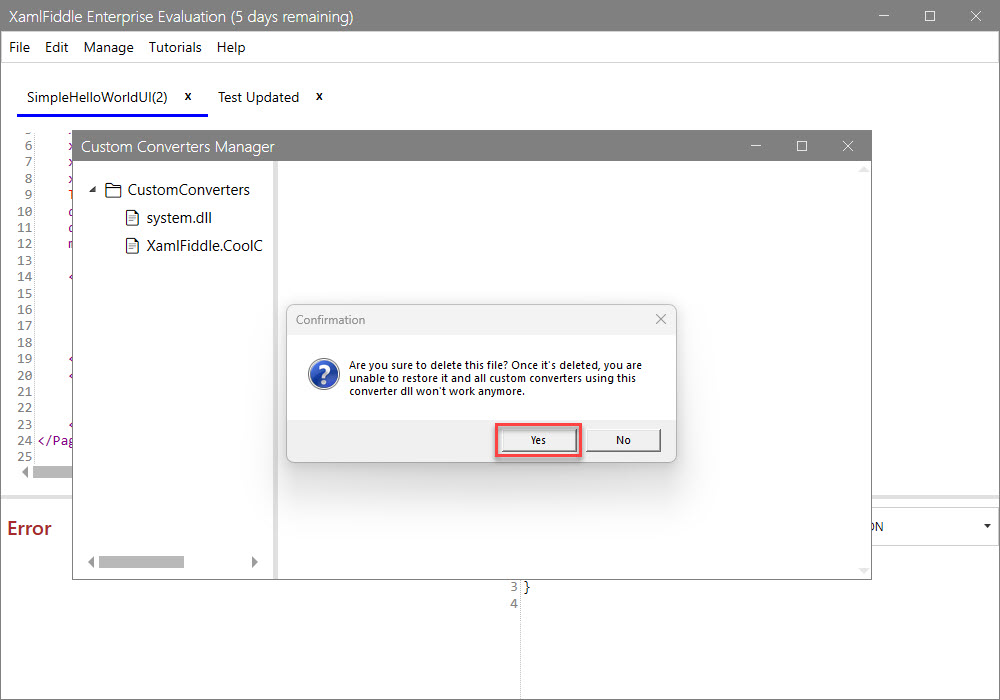Close the XamlFiddle main window
This screenshot has width=1000, height=700.
coord(976,16)
